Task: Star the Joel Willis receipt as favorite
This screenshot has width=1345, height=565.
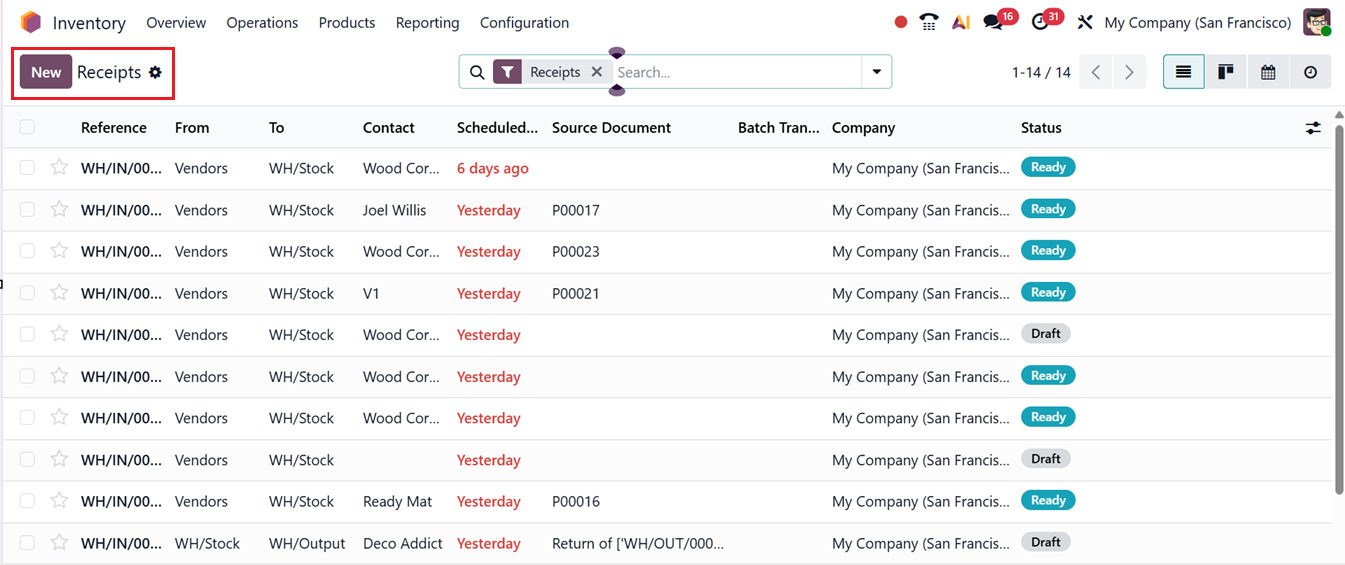Action: (x=60, y=210)
